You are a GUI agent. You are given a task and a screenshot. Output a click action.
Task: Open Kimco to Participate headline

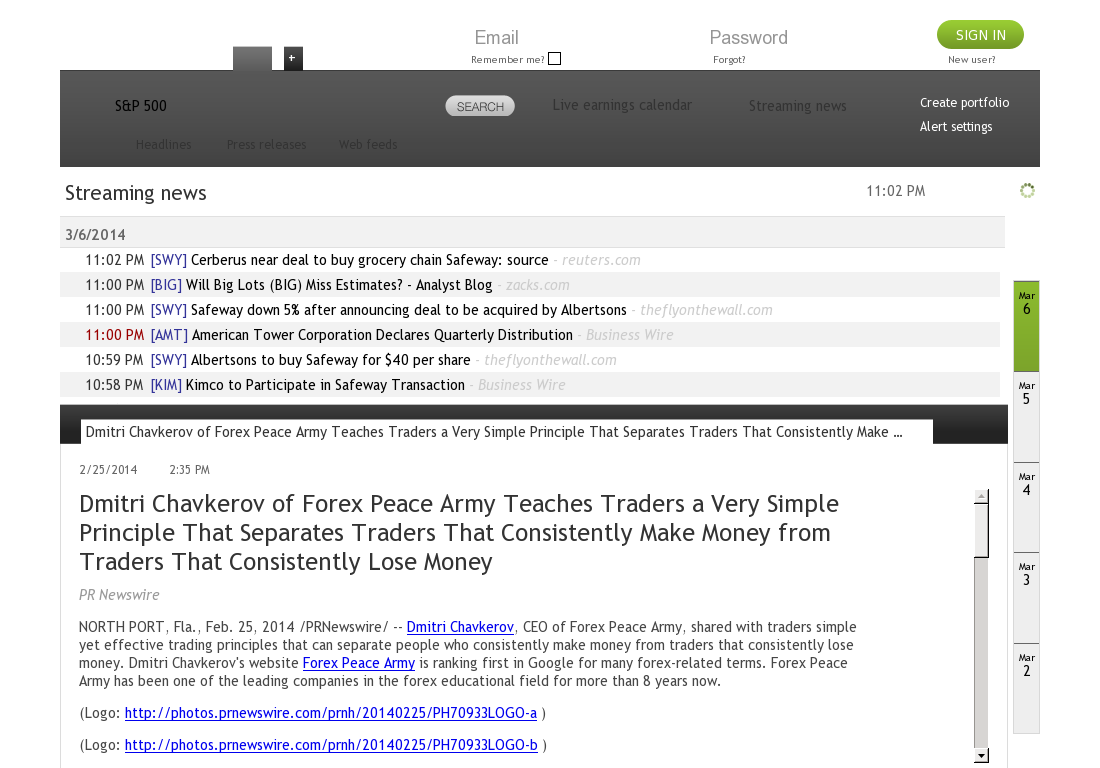(x=325, y=385)
